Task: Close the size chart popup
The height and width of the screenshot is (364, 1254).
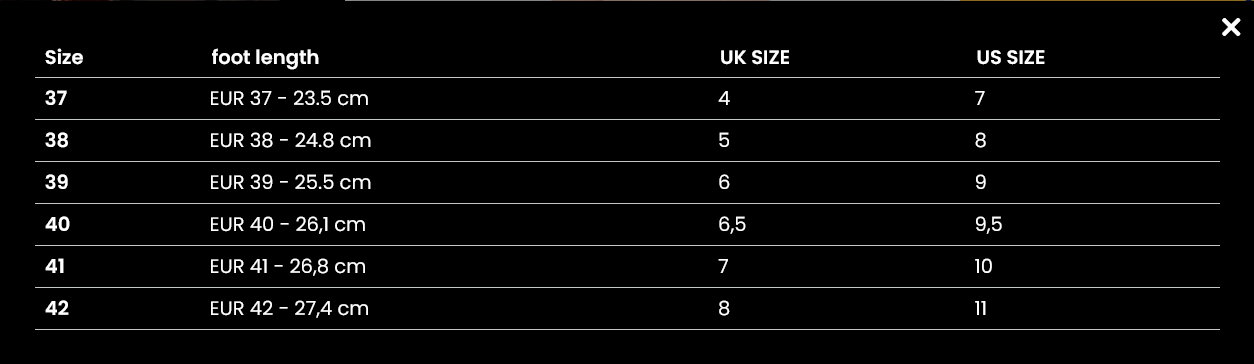Action: click(x=1231, y=27)
